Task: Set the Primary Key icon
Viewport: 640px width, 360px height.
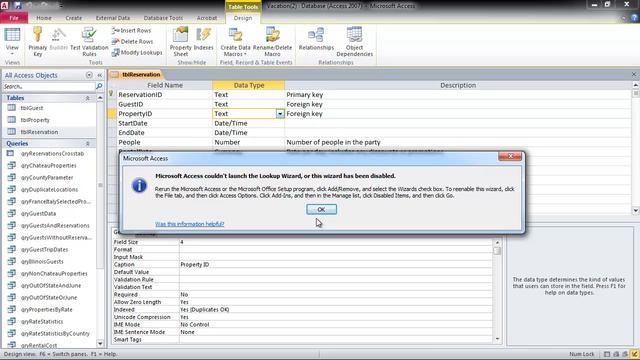Action: click(38, 42)
